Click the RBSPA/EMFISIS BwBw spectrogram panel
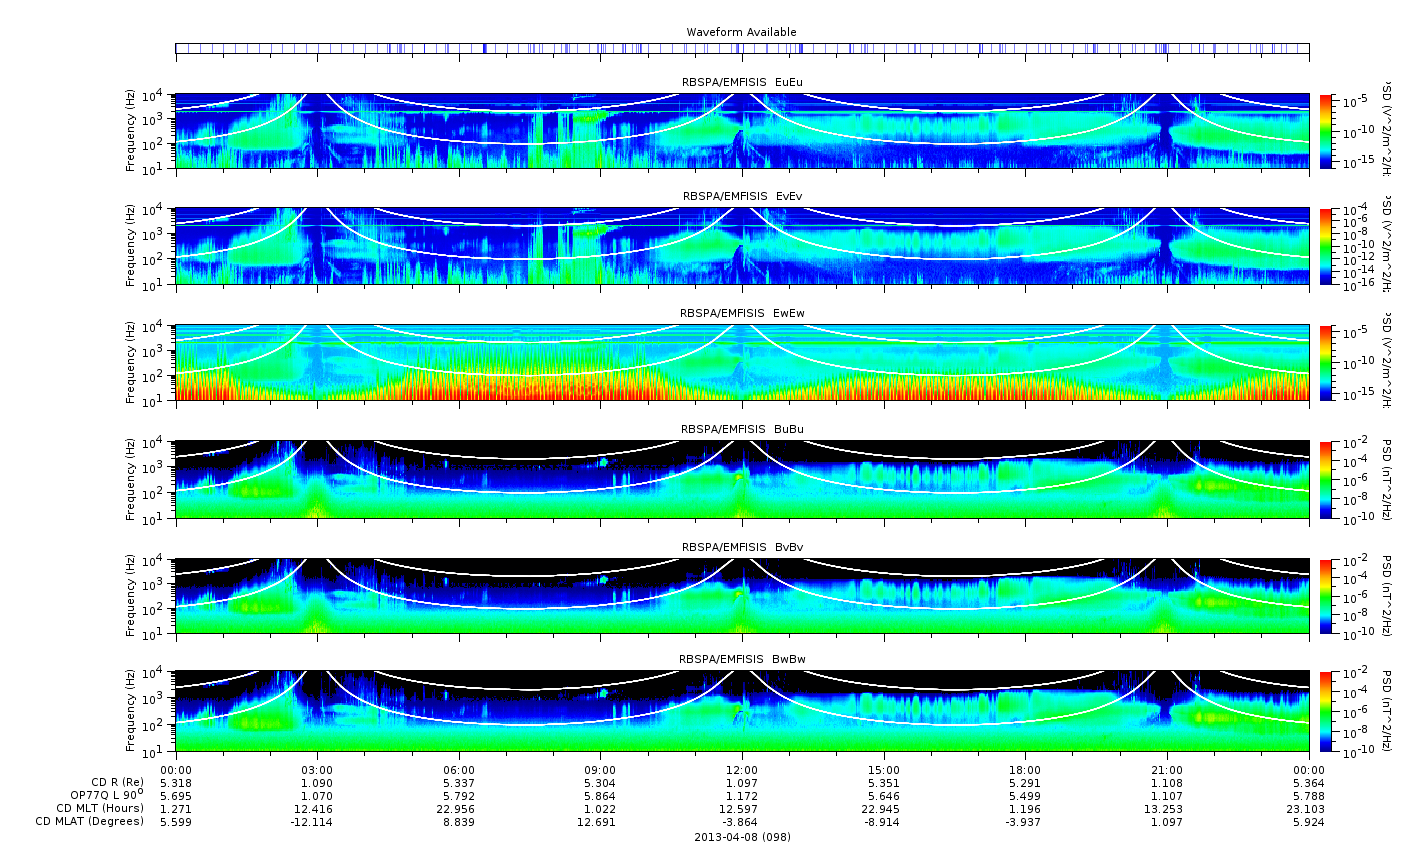Image resolution: width=1408 pixels, height=859 pixels. (742, 711)
